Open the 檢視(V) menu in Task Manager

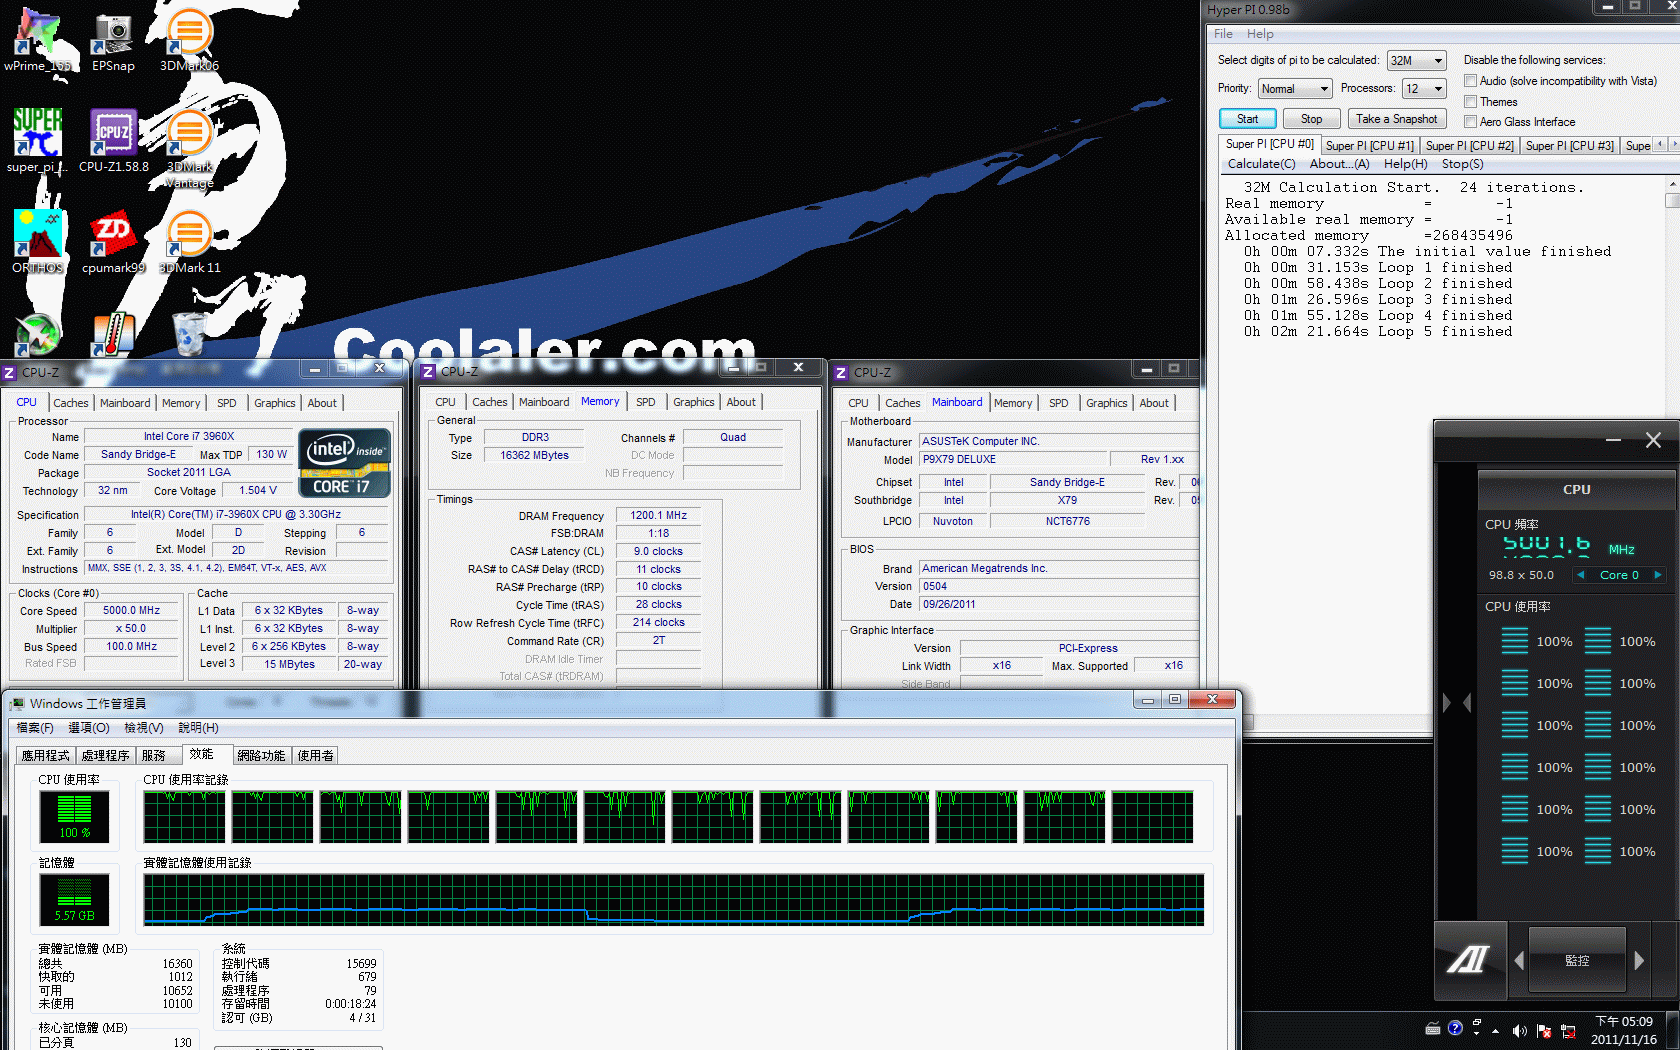pyautogui.click(x=144, y=728)
